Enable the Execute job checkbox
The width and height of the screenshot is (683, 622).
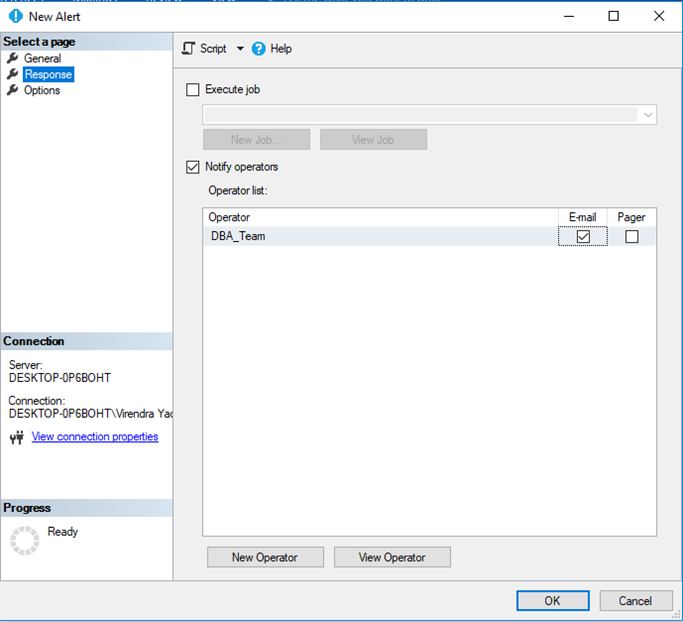coord(193,90)
